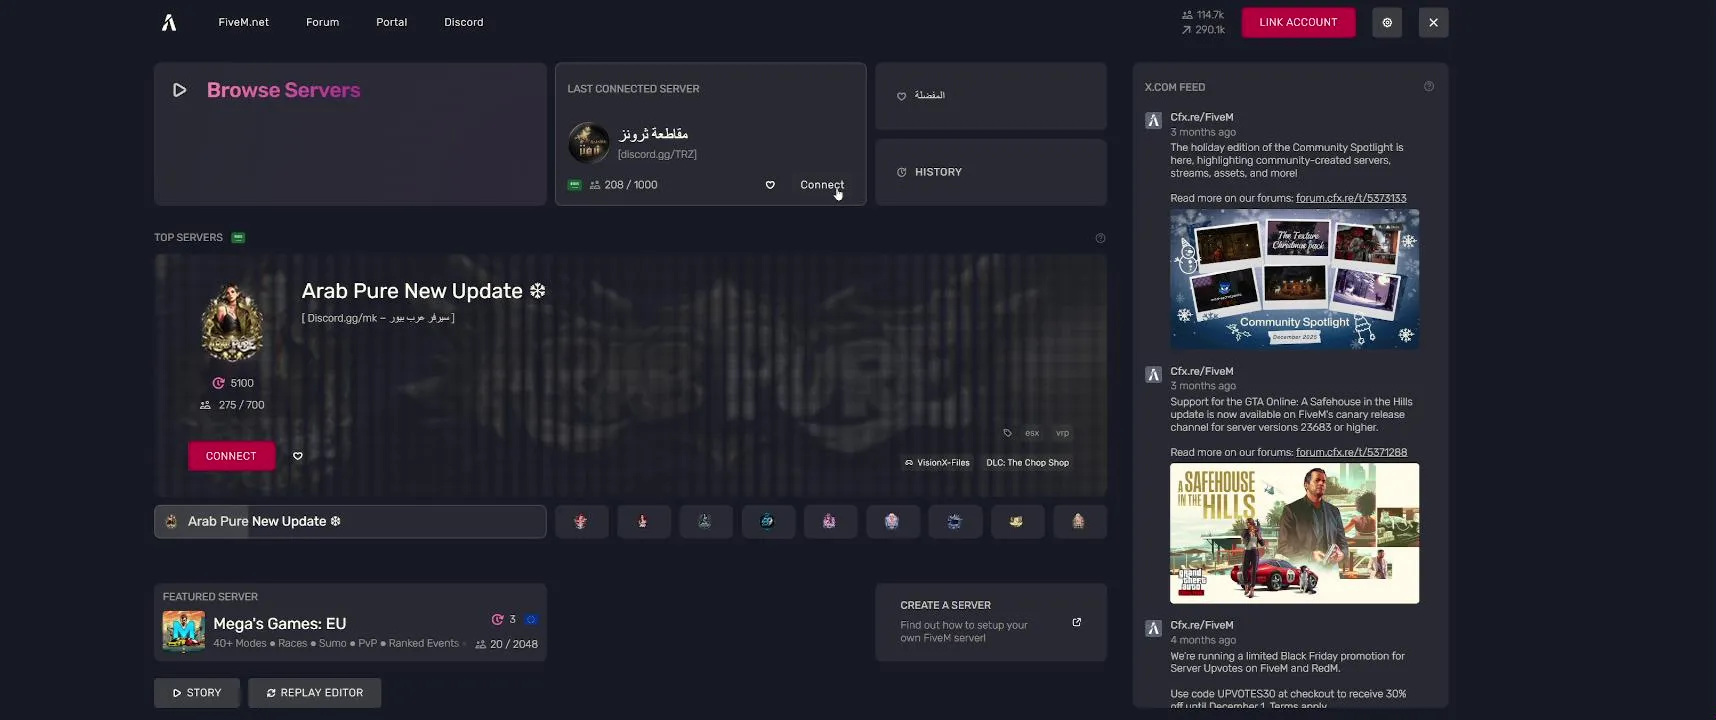1716x720 pixels.
Task: Click the car icon on the VisionX-Files tag
Action: (x=909, y=463)
